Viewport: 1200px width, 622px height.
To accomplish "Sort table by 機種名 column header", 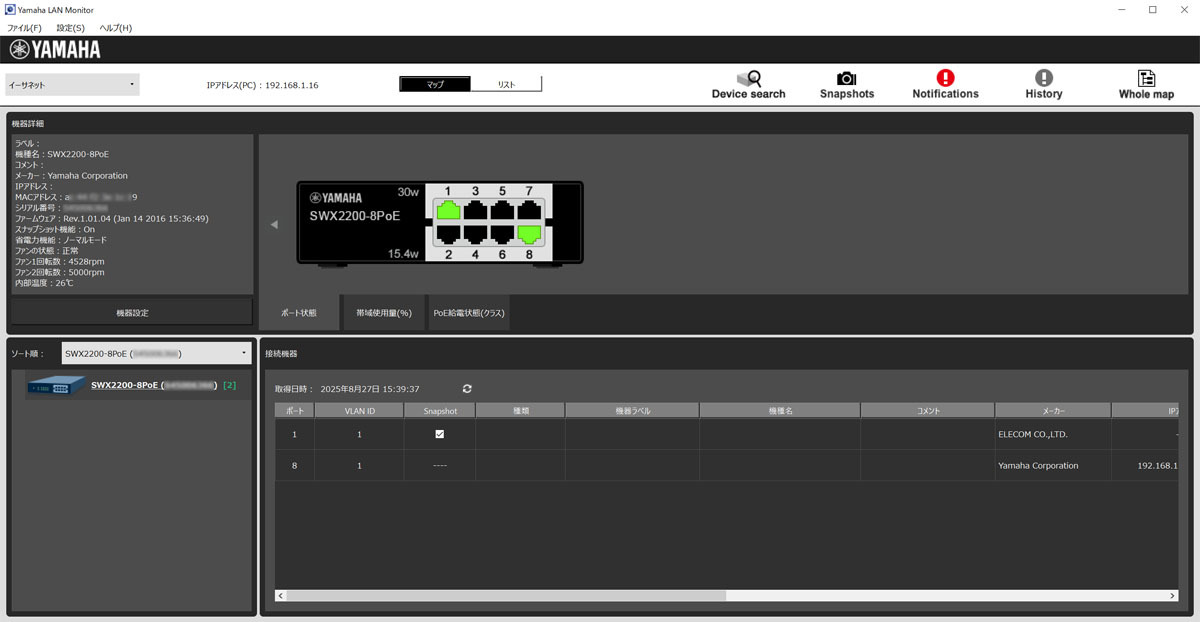I will 780,411.
